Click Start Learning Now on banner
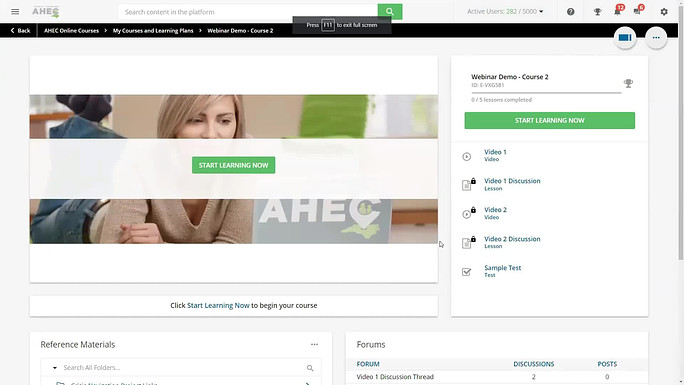The width and height of the screenshot is (684, 385). [233, 165]
